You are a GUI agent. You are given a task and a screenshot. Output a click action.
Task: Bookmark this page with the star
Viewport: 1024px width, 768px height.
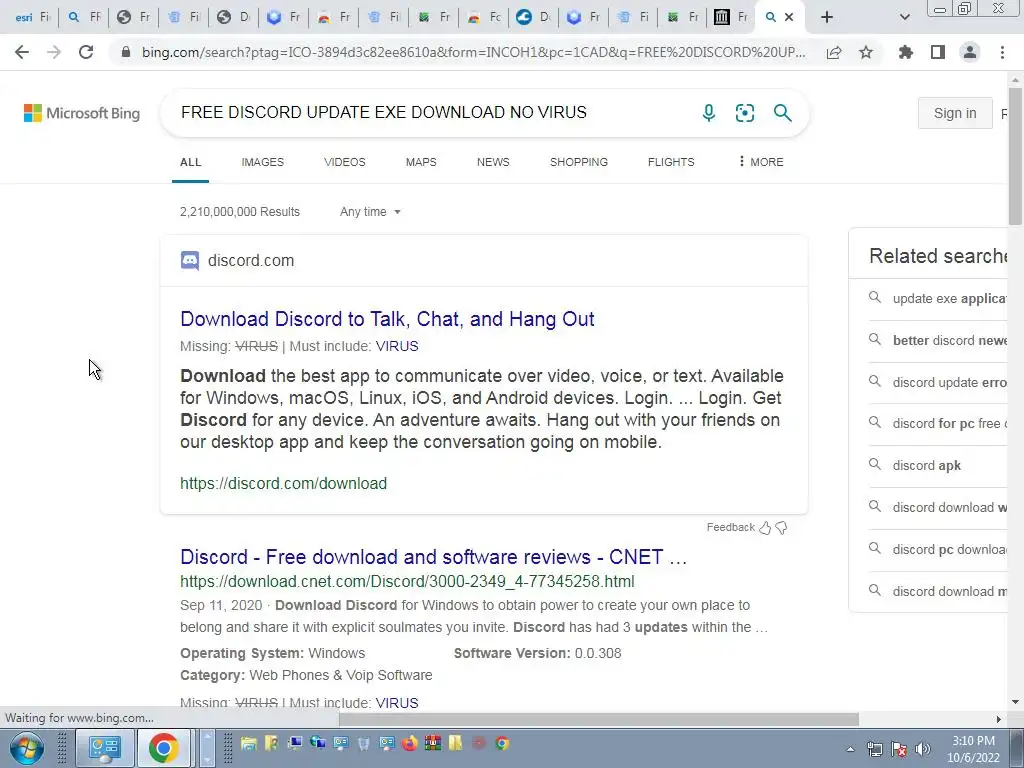[866, 52]
